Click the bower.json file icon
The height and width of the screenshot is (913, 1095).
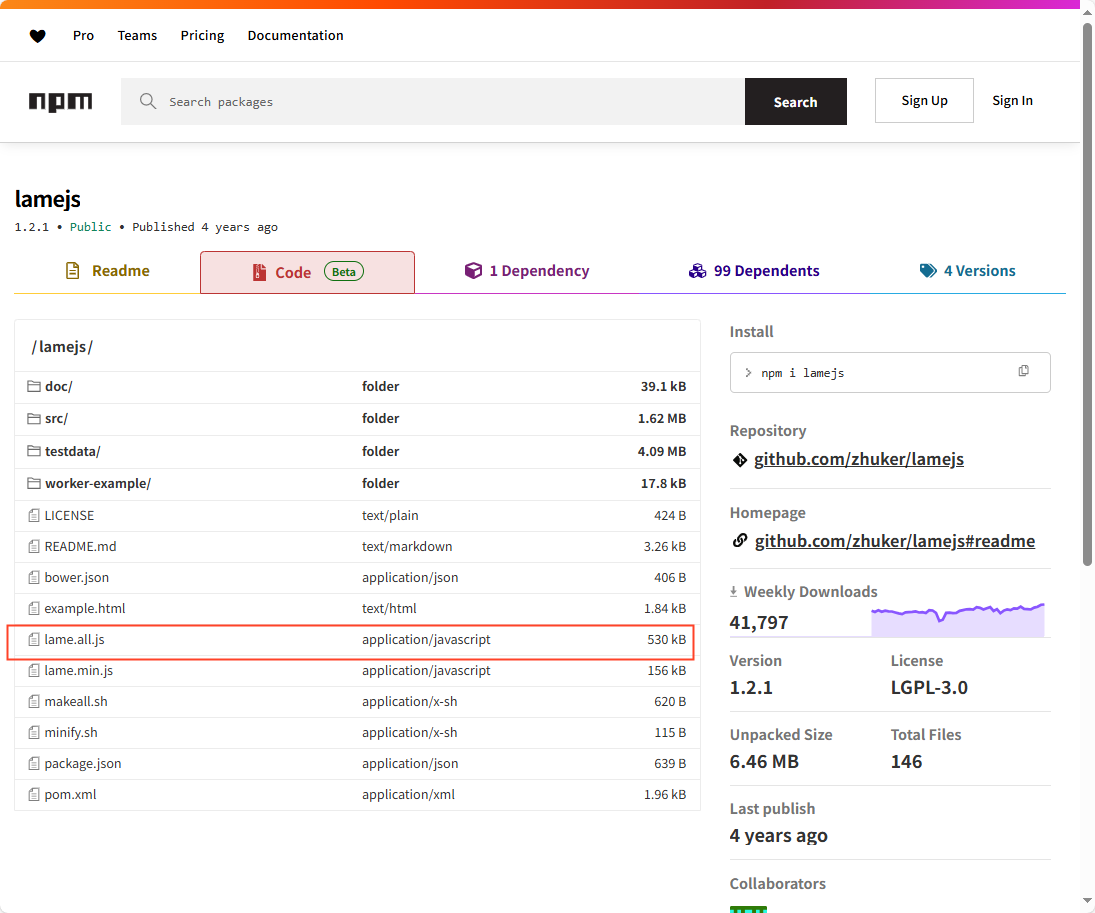point(34,578)
